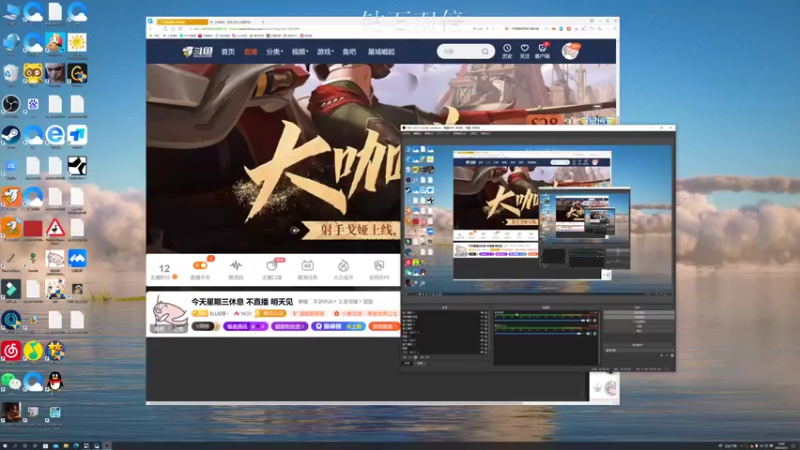This screenshot has height=450, width=800.
Task: Open the Douyu logo in the browser
Action: pos(197,52)
